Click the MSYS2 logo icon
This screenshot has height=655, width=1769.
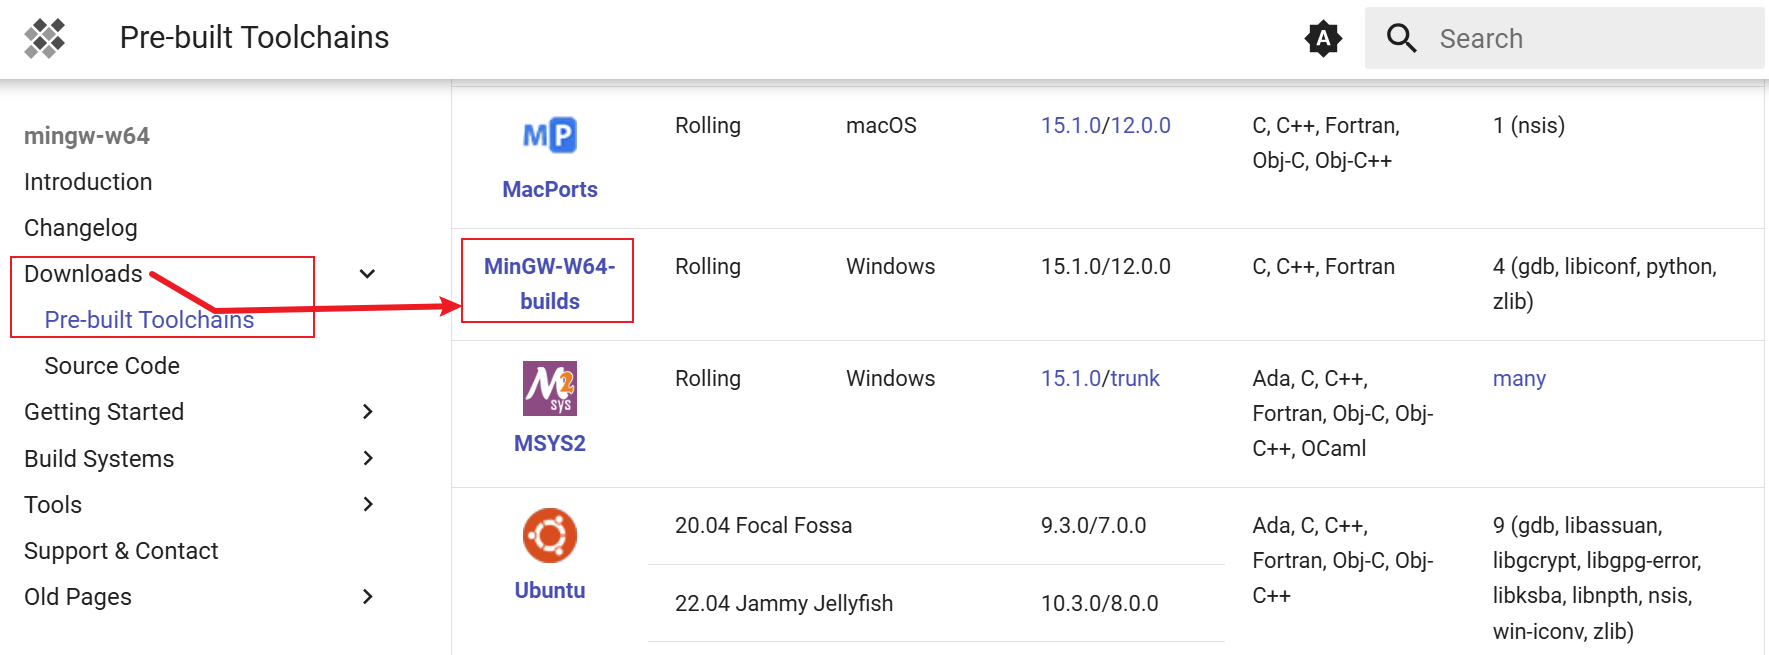[550, 388]
